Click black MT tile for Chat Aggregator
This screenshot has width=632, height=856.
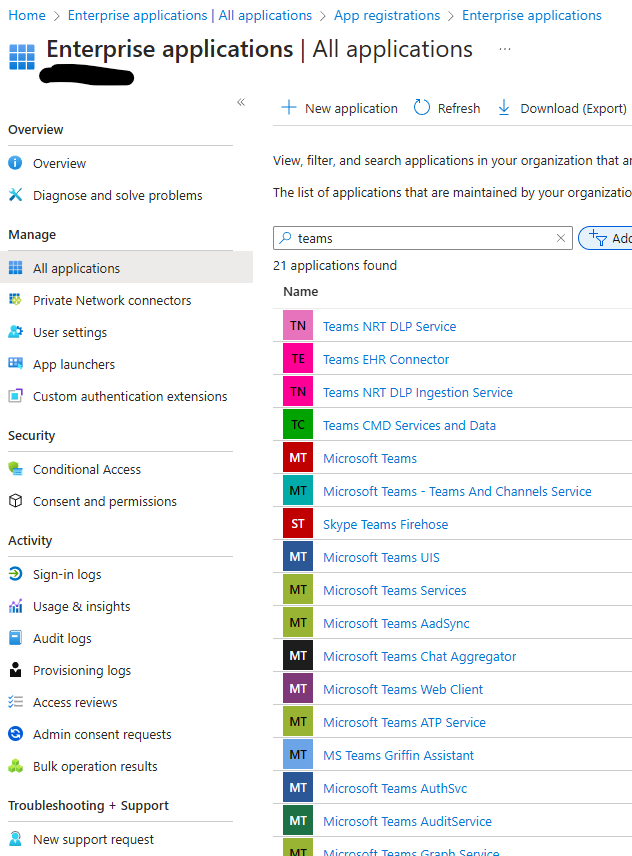click(x=298, y=656)
